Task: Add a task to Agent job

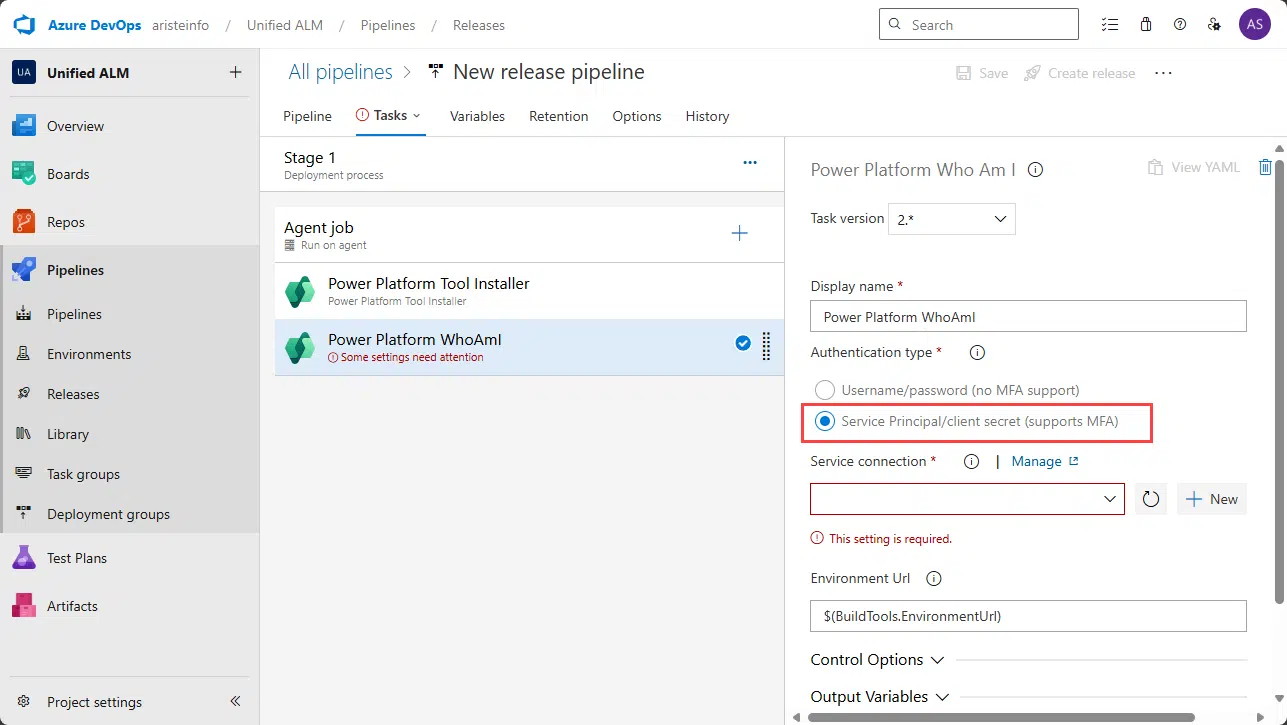Action: click(x=739, y=233)
